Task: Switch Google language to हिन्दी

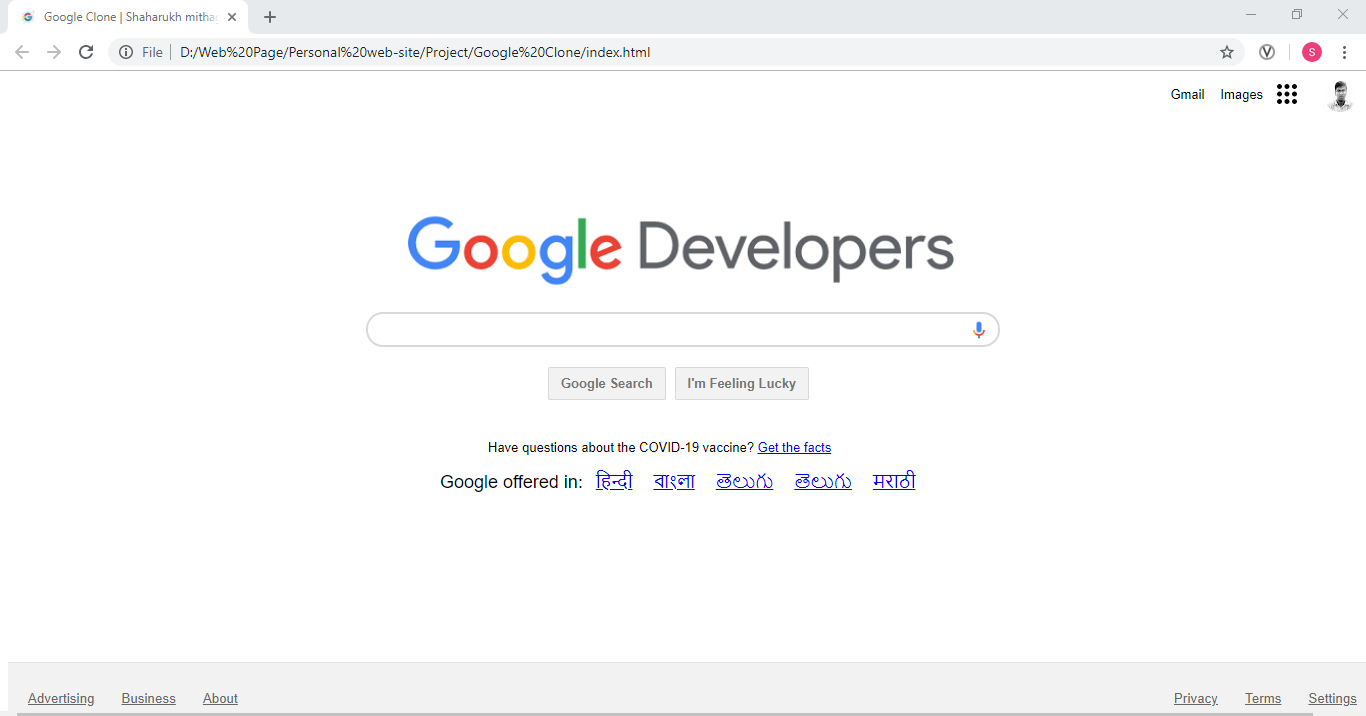Action: pos(614,481)
